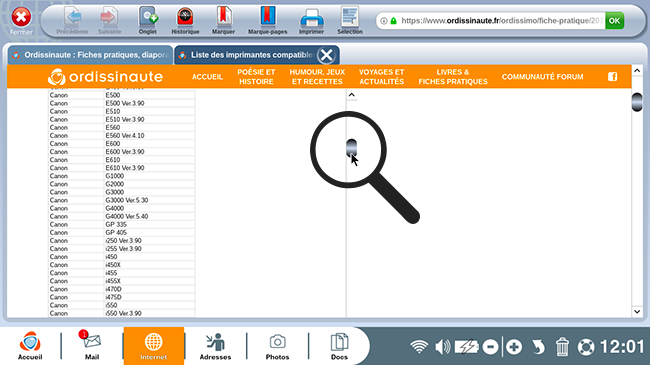Open HUMOUR, JEUX ET RECETTES menu
This screenshot has height=365, width=650.
pyautogui.click(x=317, y=77)
